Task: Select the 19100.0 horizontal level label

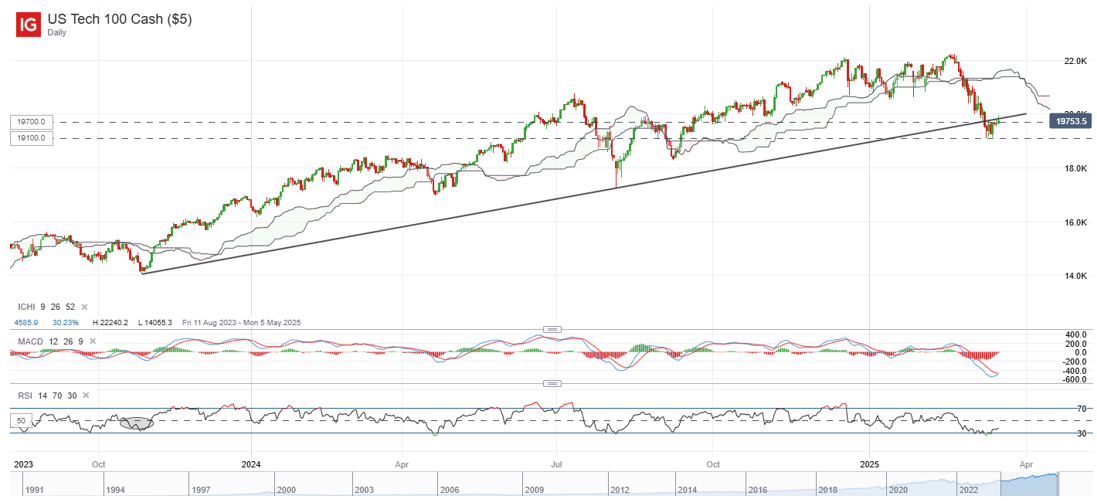Action: coord(30,138)
